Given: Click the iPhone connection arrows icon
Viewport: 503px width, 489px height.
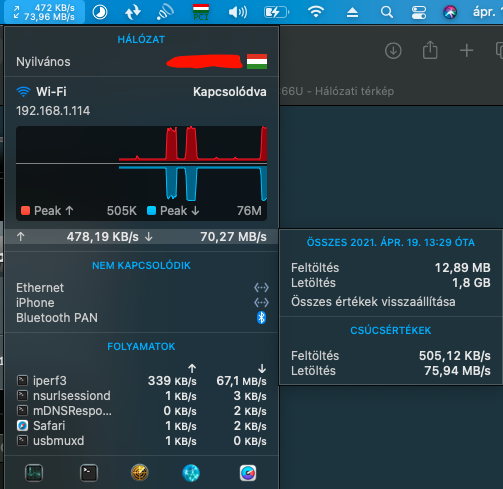Looking at the screenshot, I should pyautogui.click(x=261, y=303).
